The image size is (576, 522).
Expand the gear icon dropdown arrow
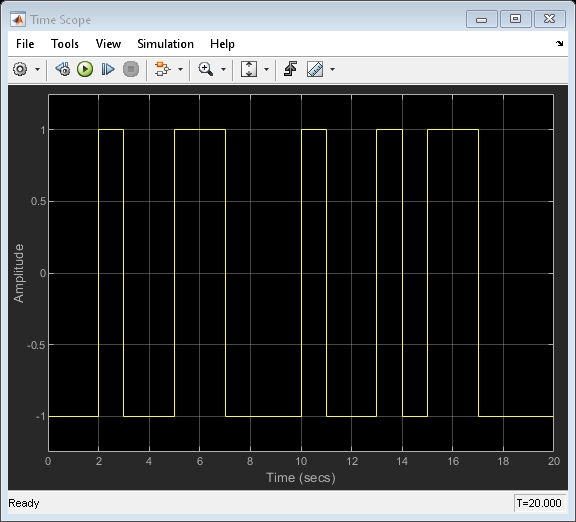pyautogui.click(x=37, y=69)
